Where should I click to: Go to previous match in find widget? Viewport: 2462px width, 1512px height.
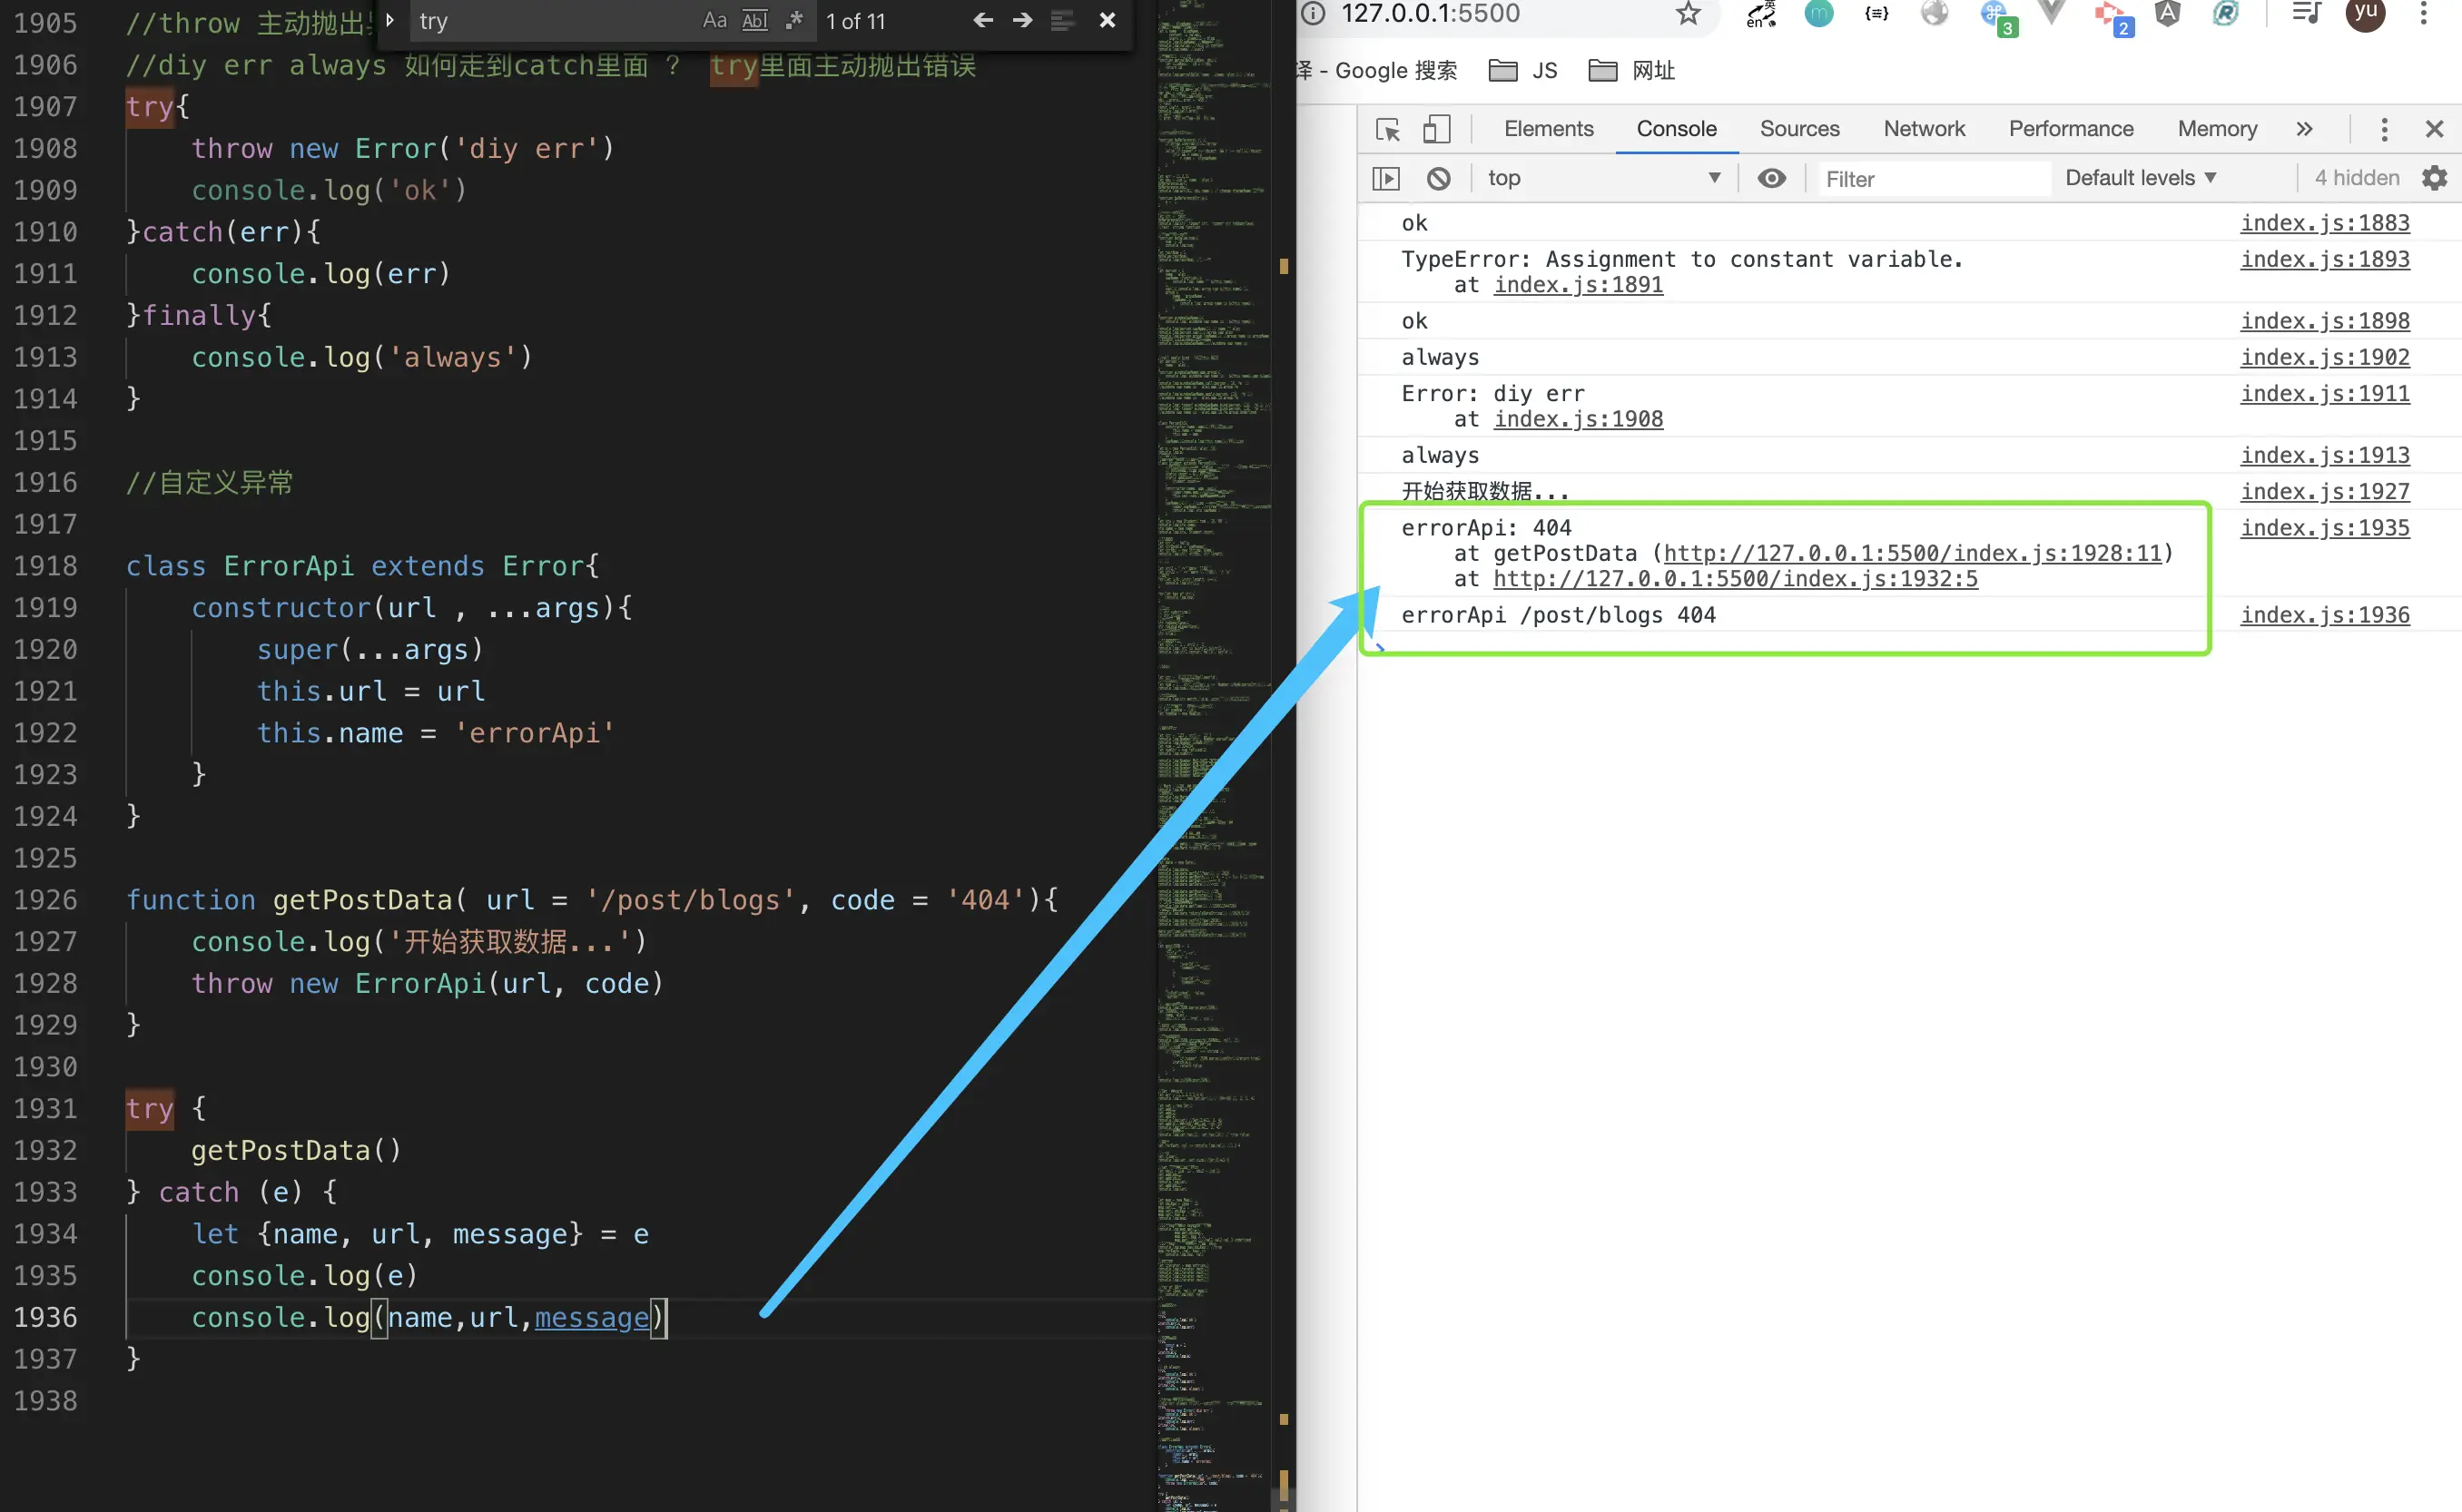(x=983, y=20)
